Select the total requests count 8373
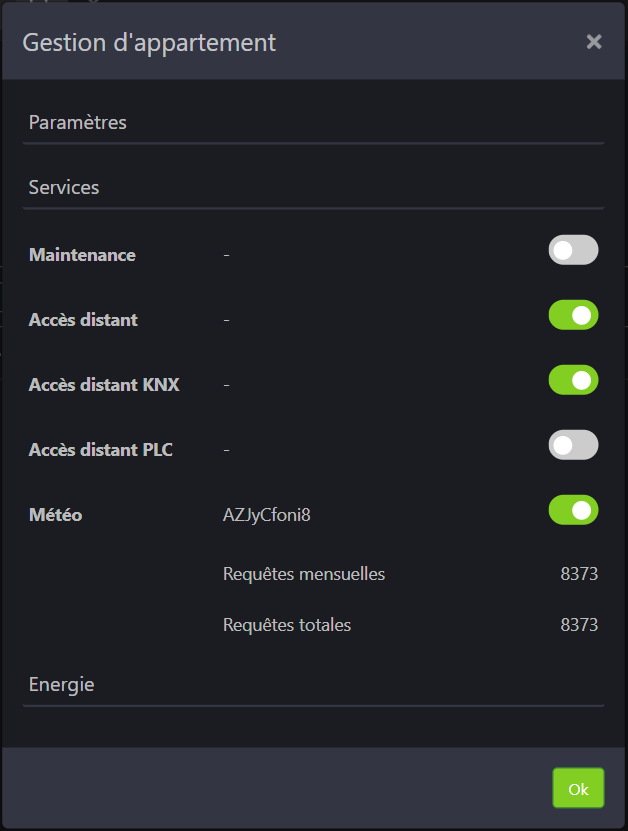 (x=579, y=625)
